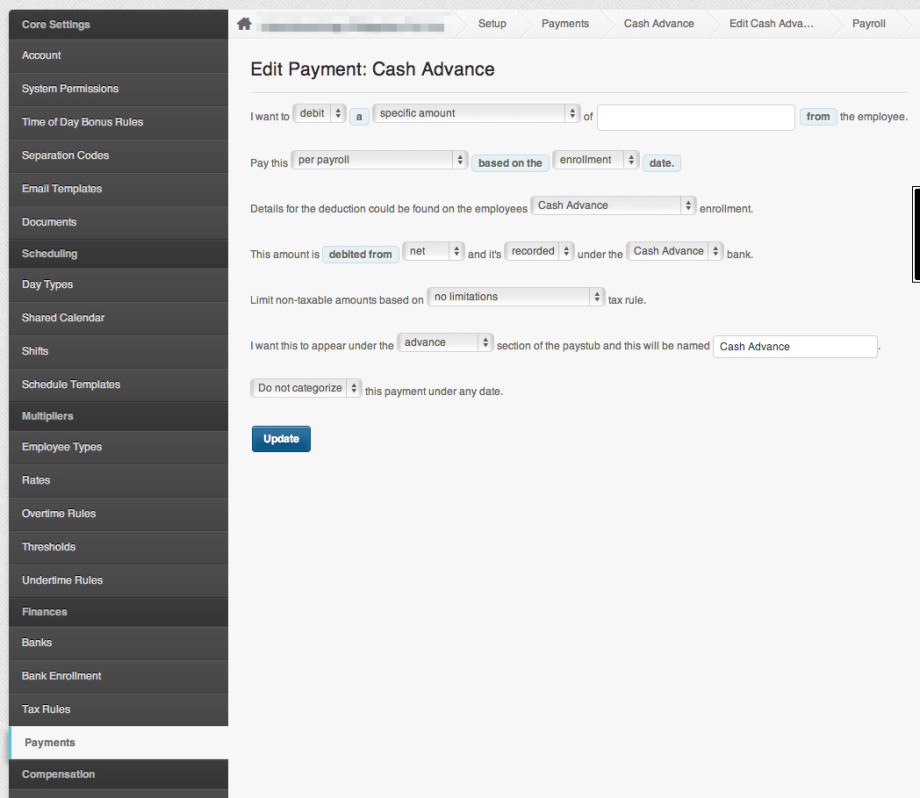Select Banks in the sidebar

[36, 642]
